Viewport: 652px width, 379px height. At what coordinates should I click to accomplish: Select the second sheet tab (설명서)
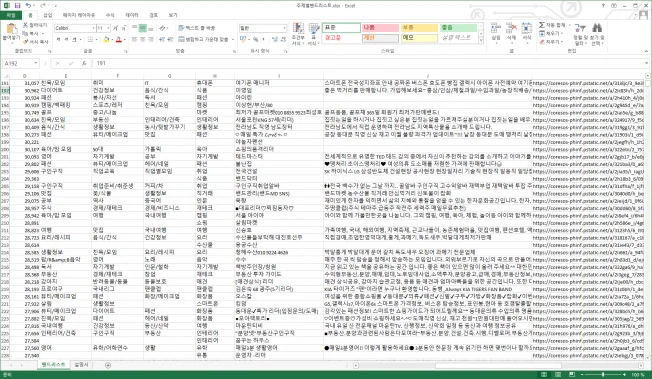coord(81,365)
